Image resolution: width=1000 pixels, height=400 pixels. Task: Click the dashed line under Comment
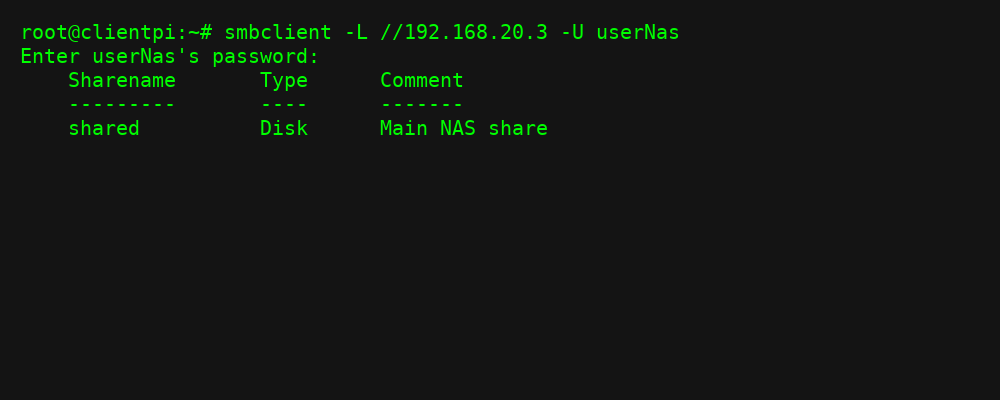coord(422,104)
